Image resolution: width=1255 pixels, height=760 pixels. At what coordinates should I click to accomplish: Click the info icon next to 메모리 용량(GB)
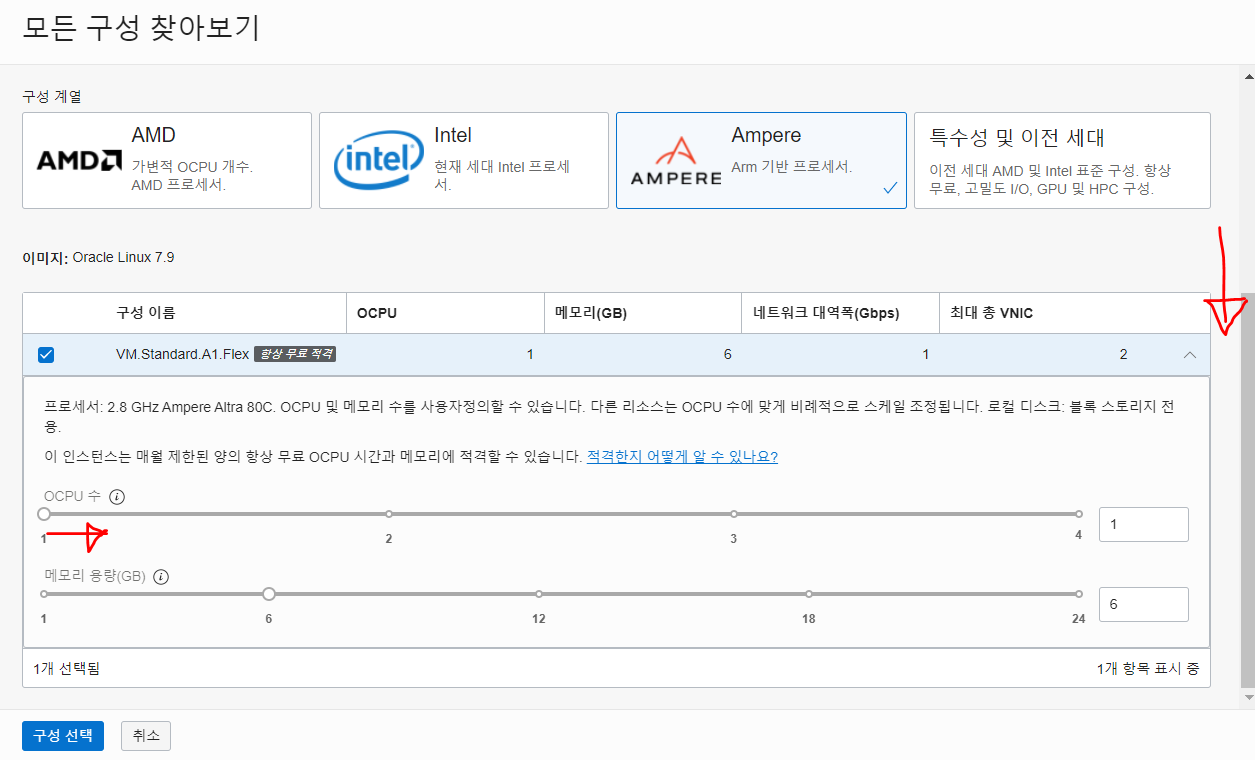coord(161,577)
